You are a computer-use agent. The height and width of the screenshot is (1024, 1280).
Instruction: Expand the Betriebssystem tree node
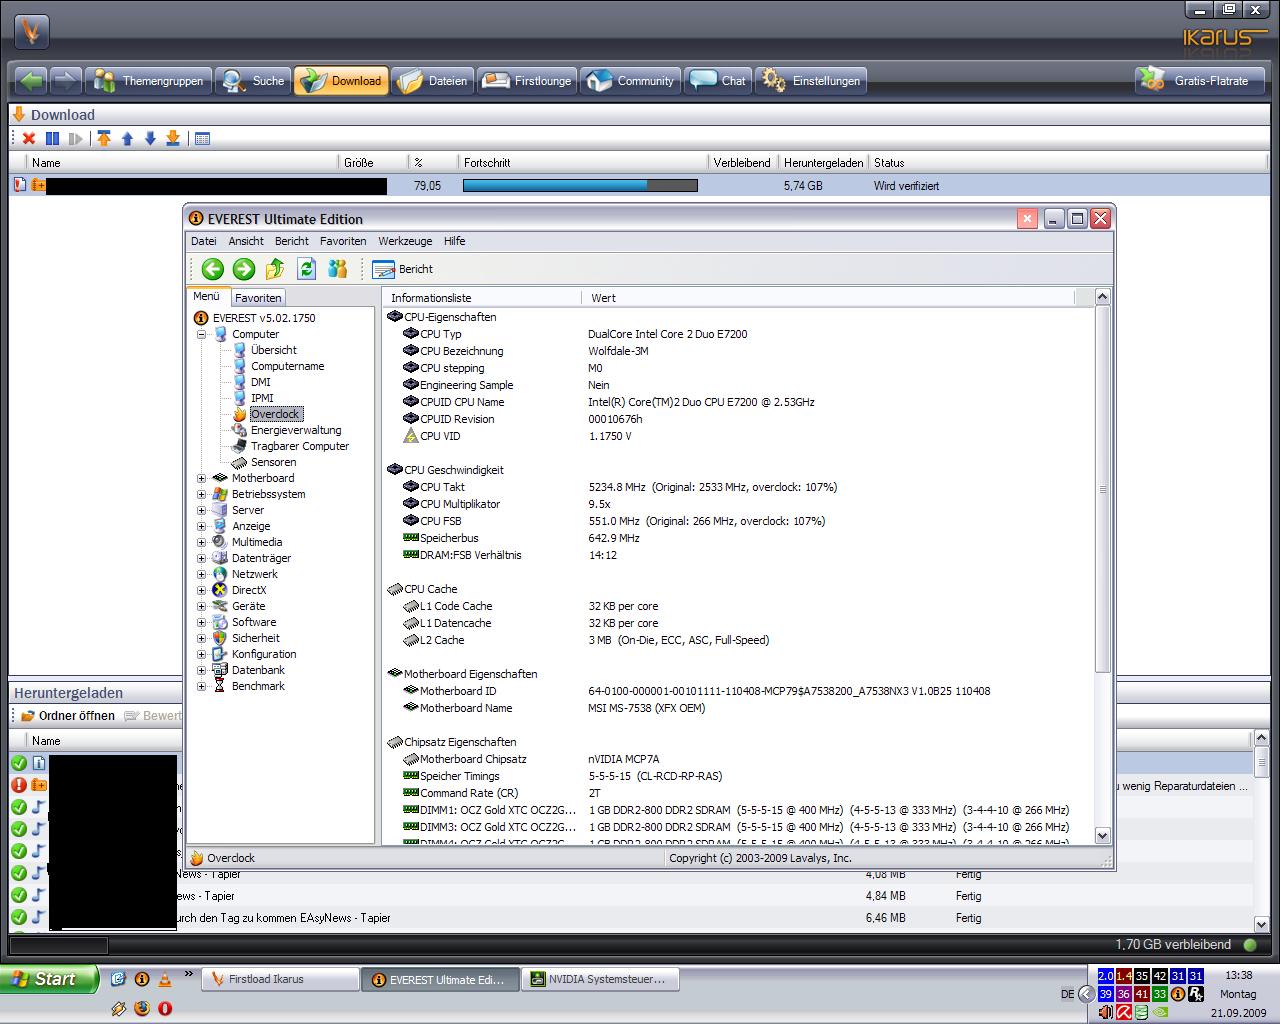tap(201, 494)
